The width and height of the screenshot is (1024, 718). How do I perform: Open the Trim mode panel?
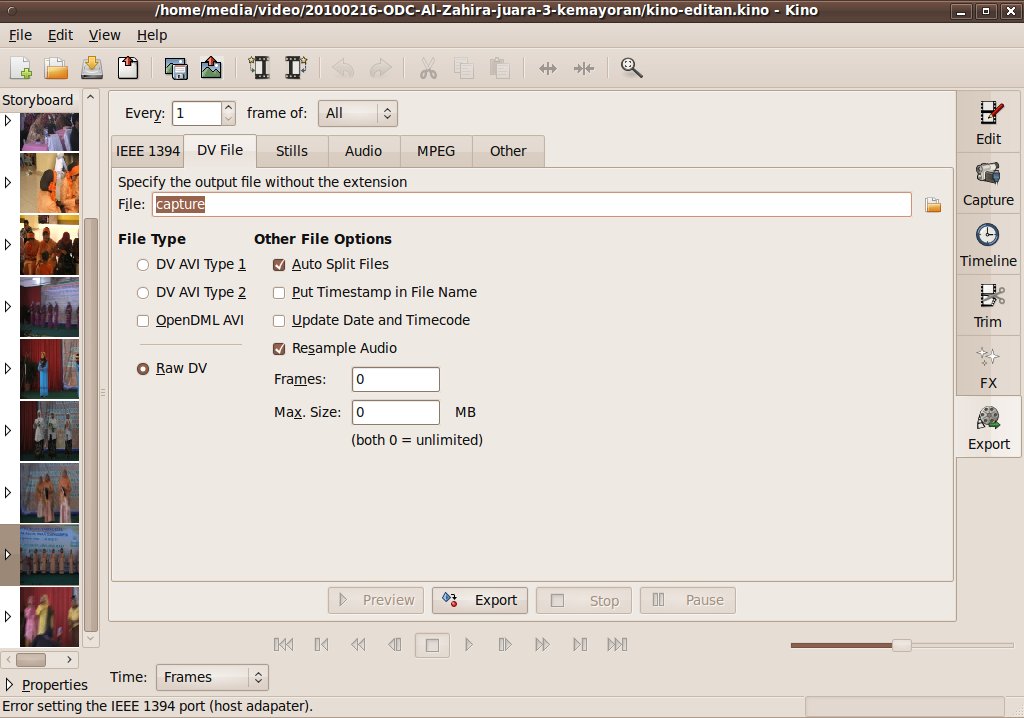(x=988, y=306)
